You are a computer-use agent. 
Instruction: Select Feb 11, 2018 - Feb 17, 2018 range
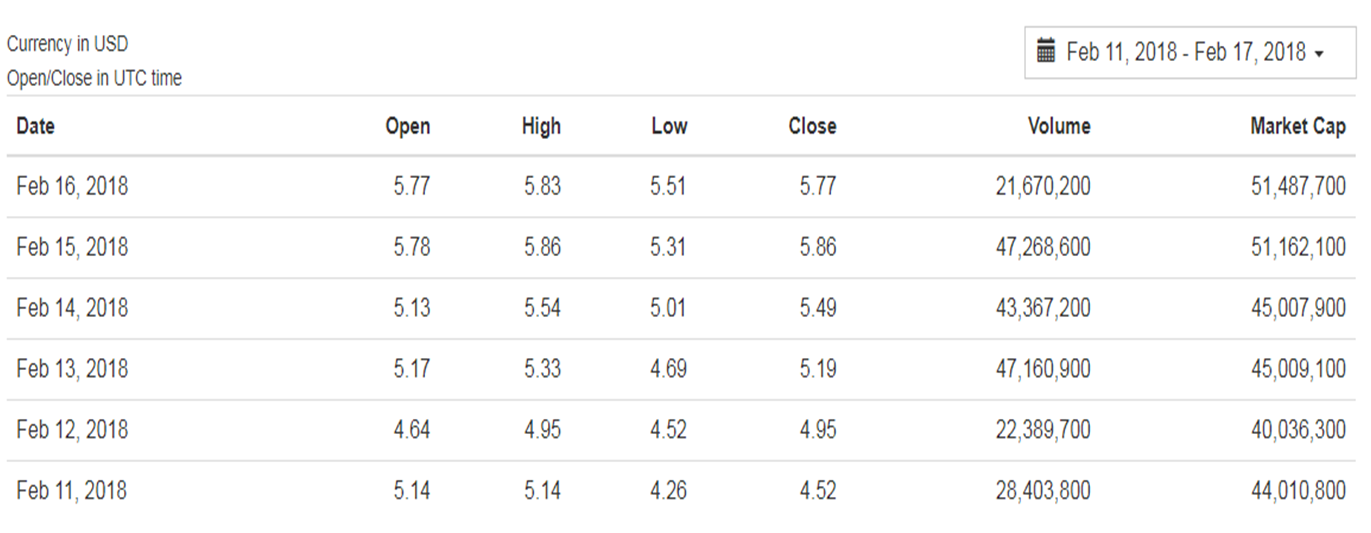pyautogui.click(x=1186, y=52)
